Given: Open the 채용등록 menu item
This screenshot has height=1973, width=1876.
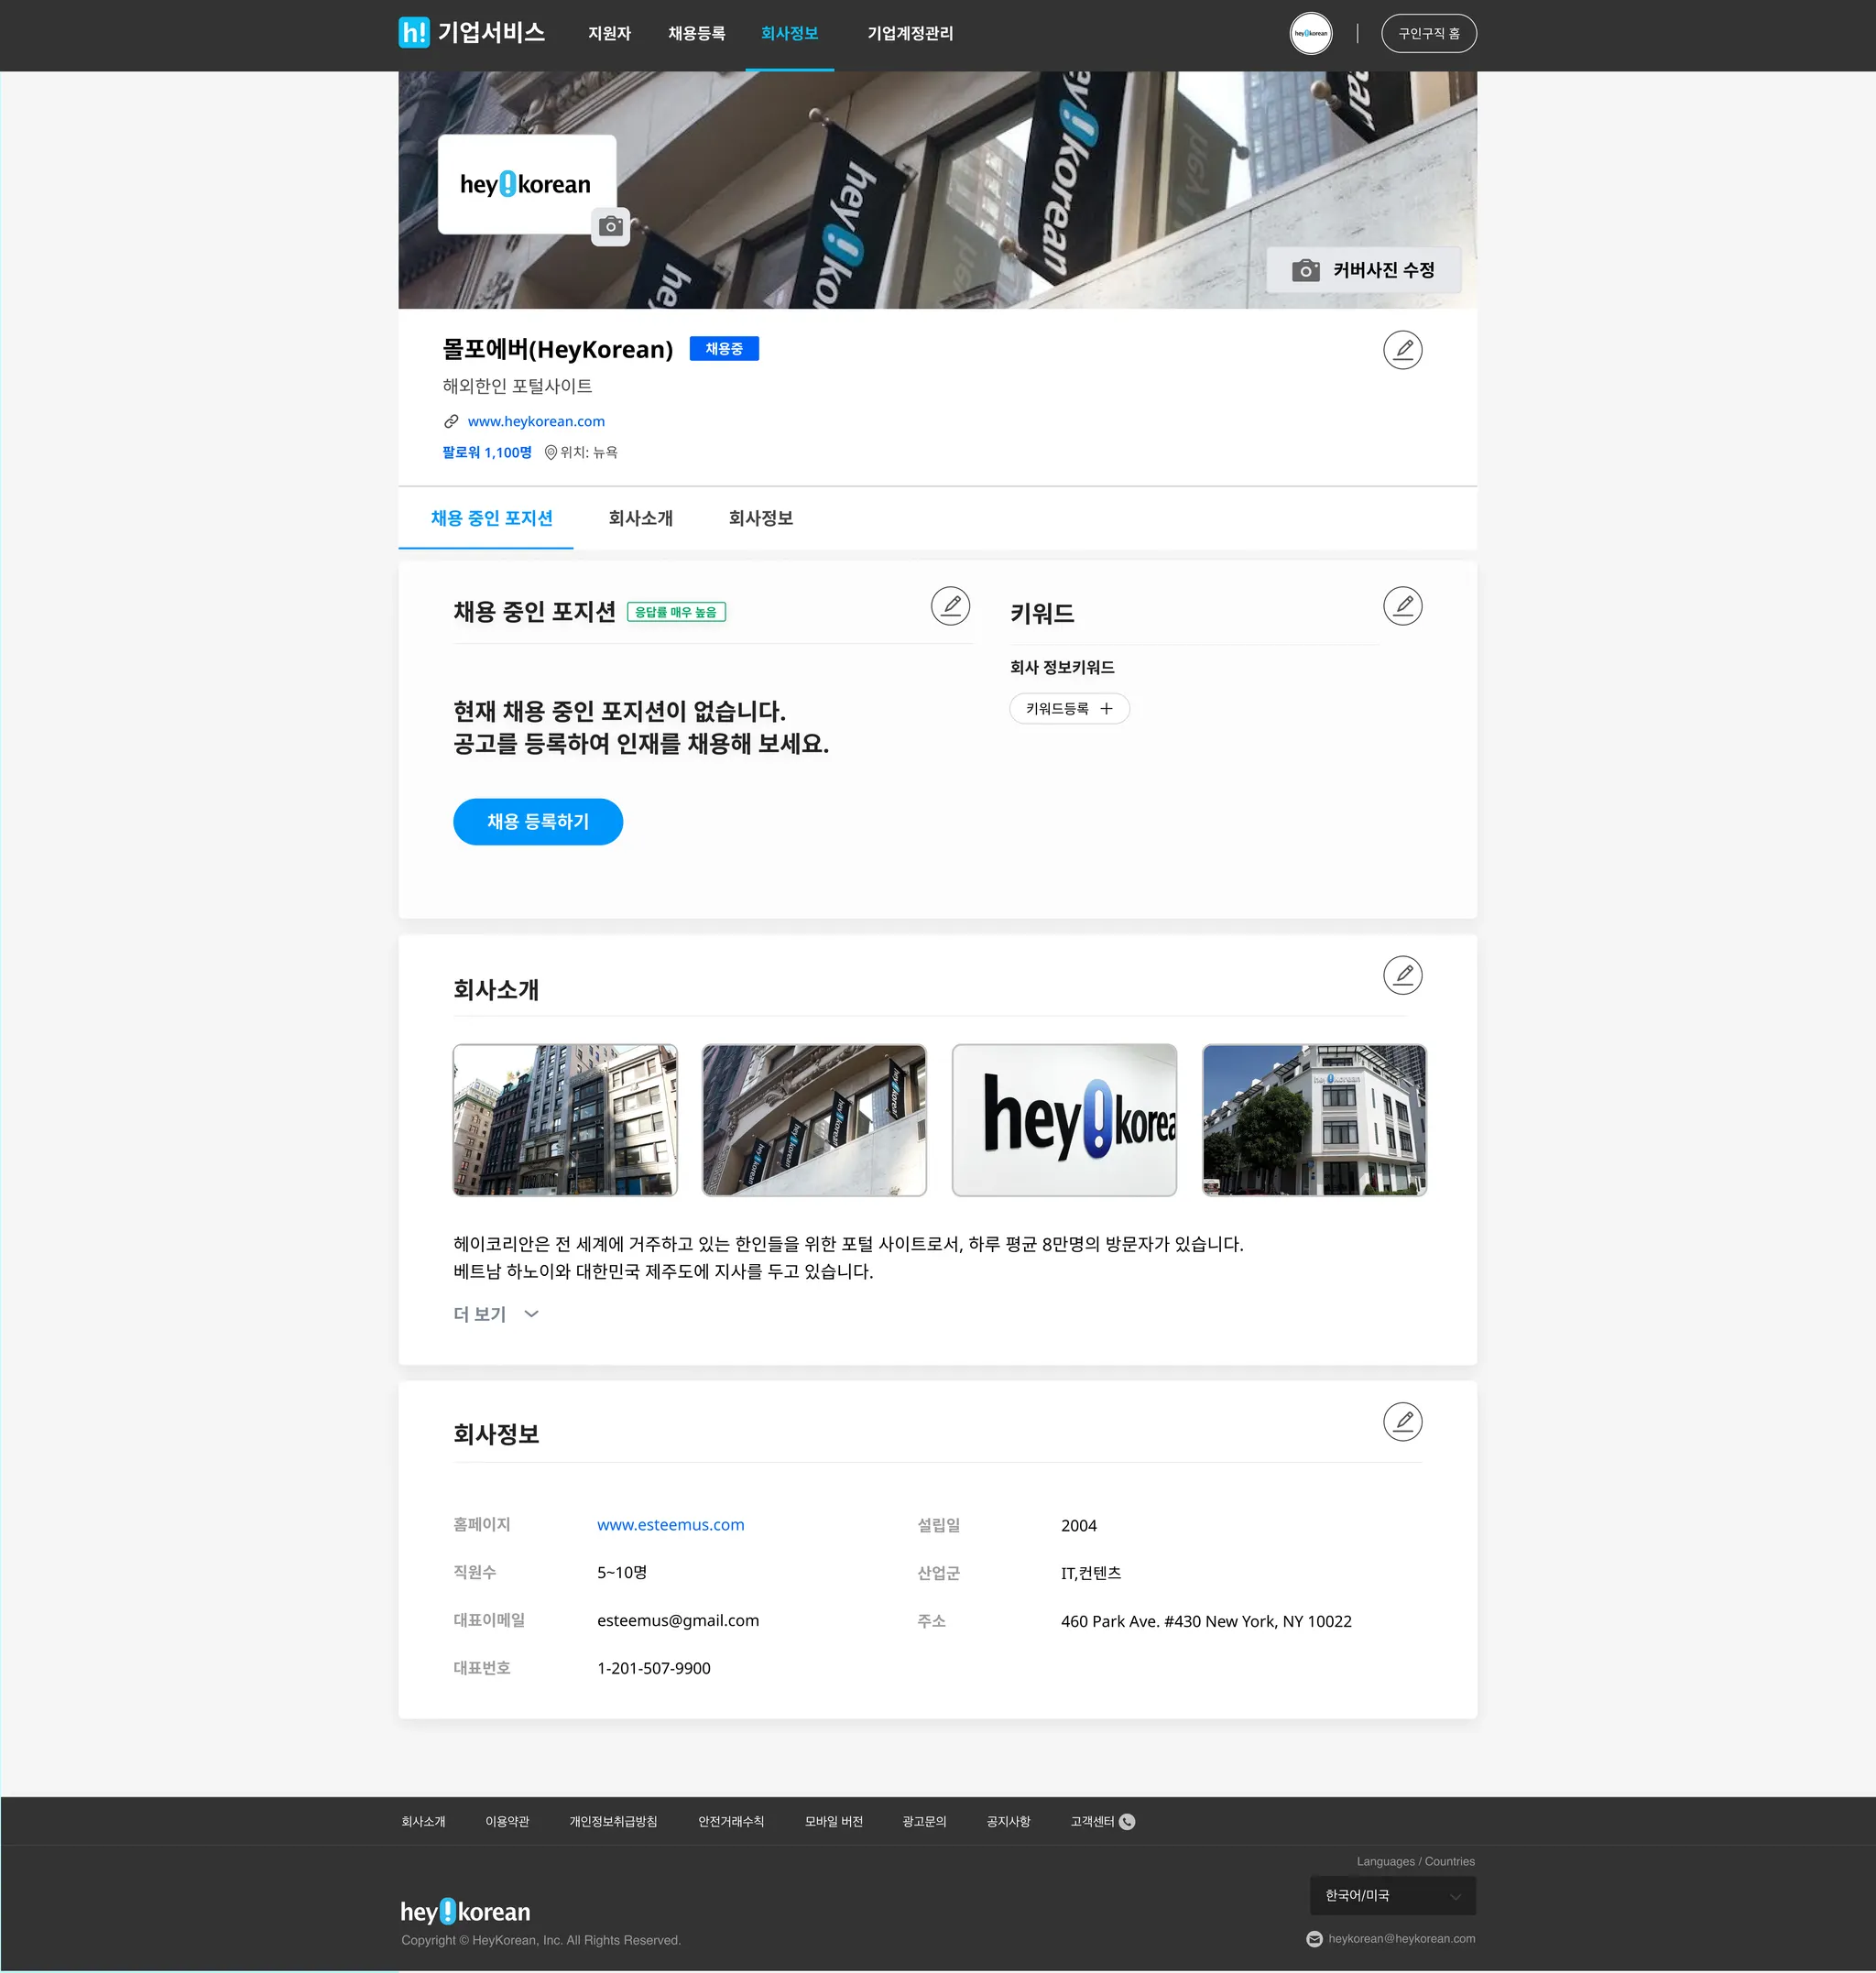Looking at the screenshot, I should (x=696, y=34).
